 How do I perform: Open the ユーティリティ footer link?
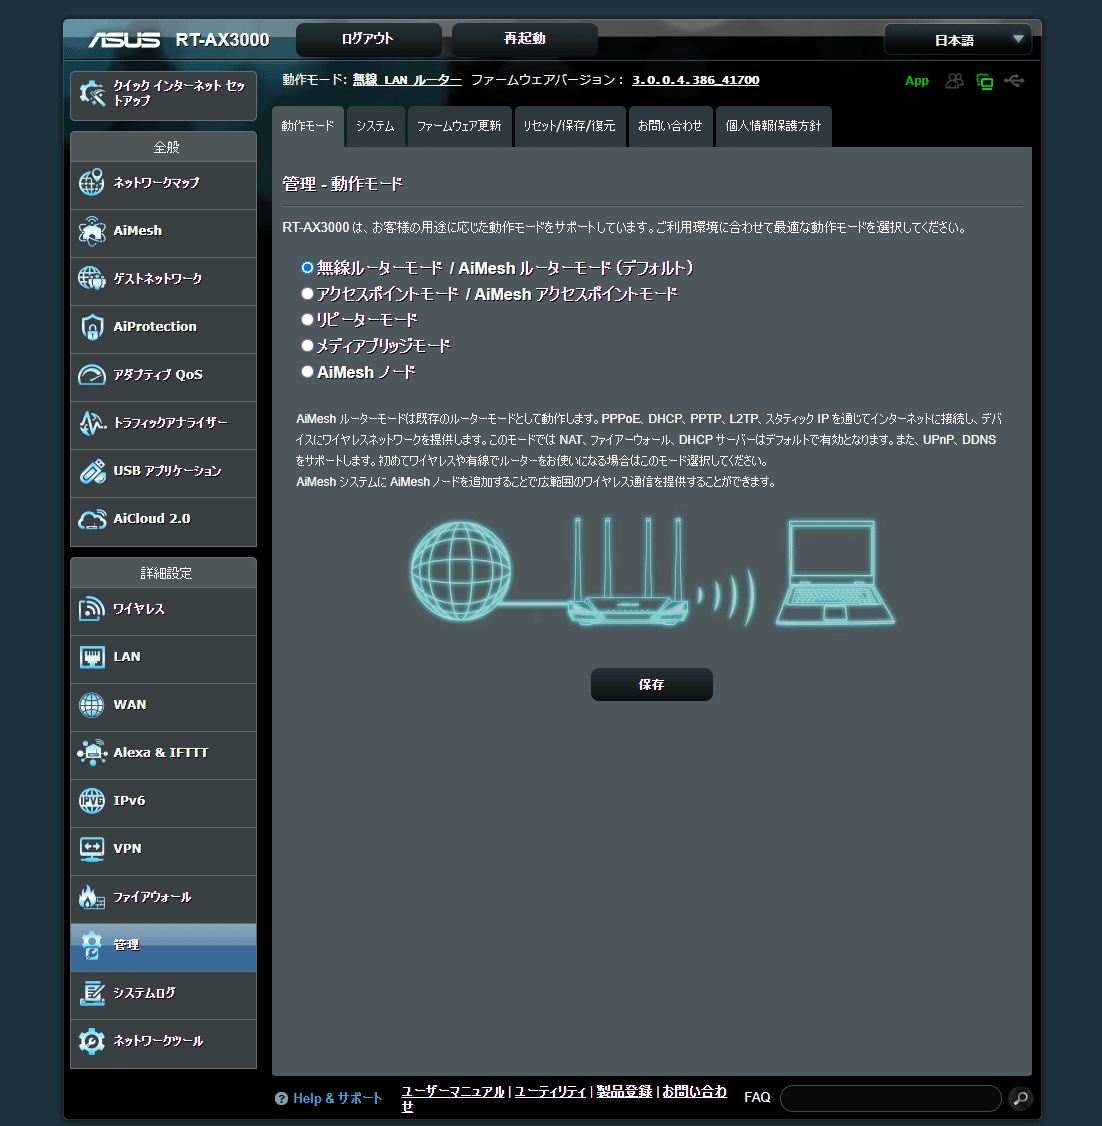coord(551,1091)
